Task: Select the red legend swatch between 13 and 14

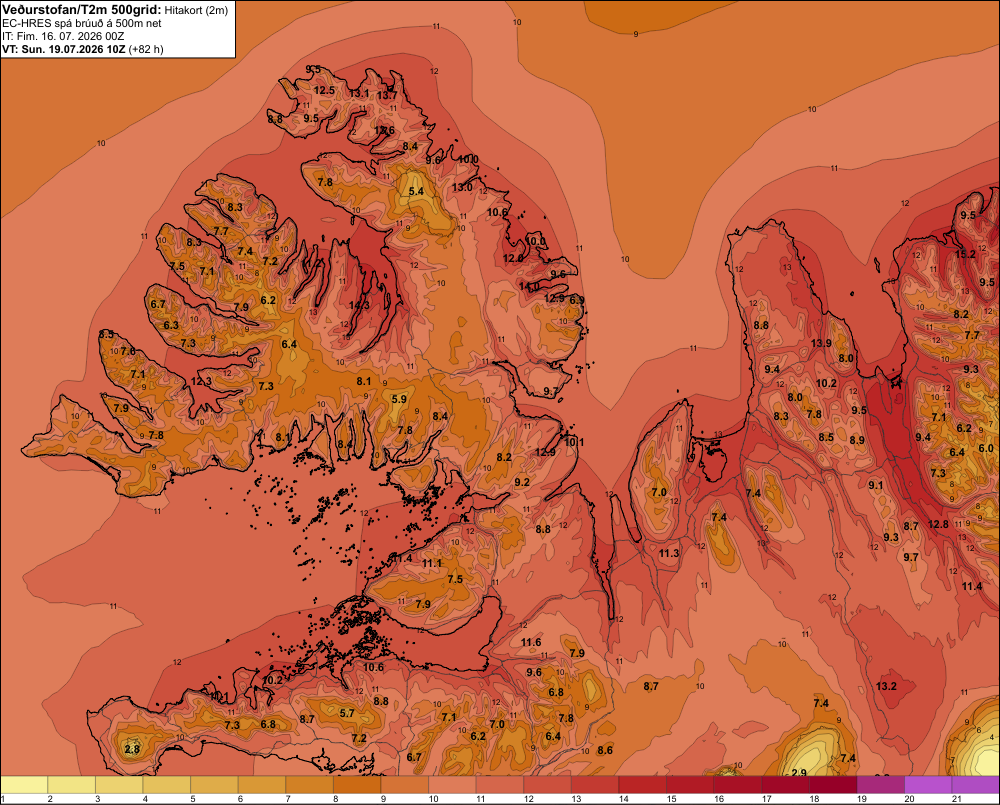Action: pyautogui.click(x=595, y=785)
